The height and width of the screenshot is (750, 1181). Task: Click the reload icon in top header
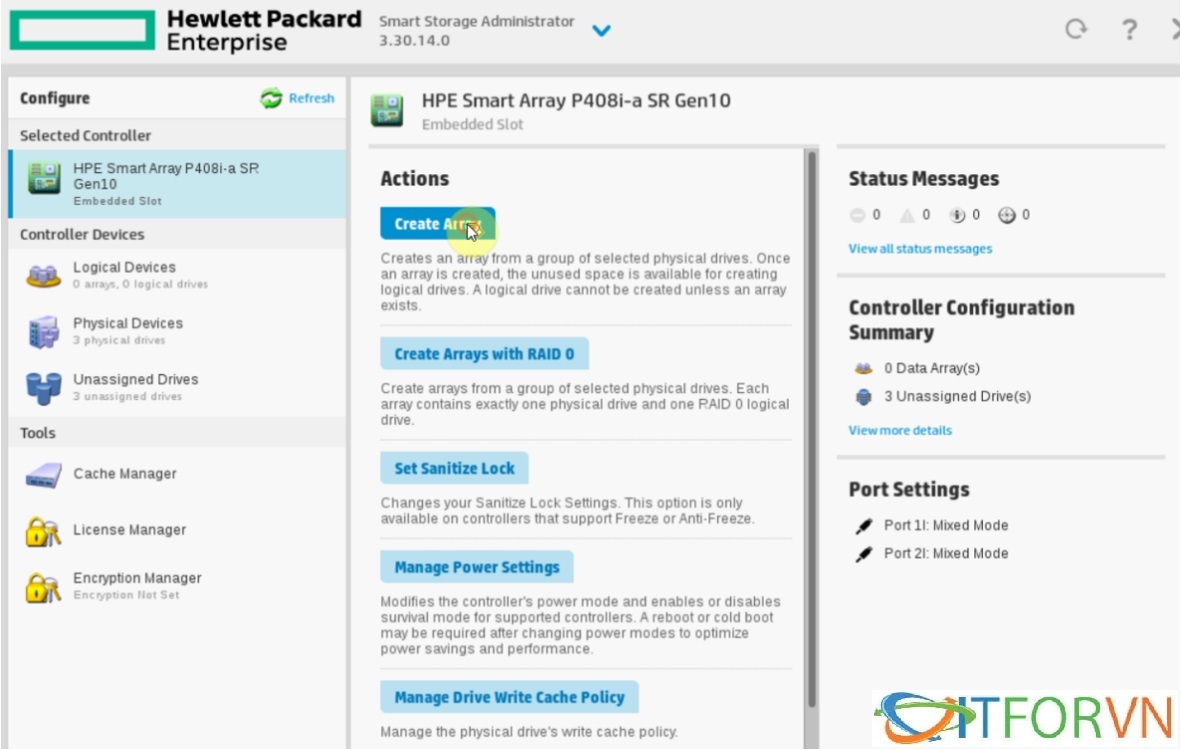[x=1076, y=30]
